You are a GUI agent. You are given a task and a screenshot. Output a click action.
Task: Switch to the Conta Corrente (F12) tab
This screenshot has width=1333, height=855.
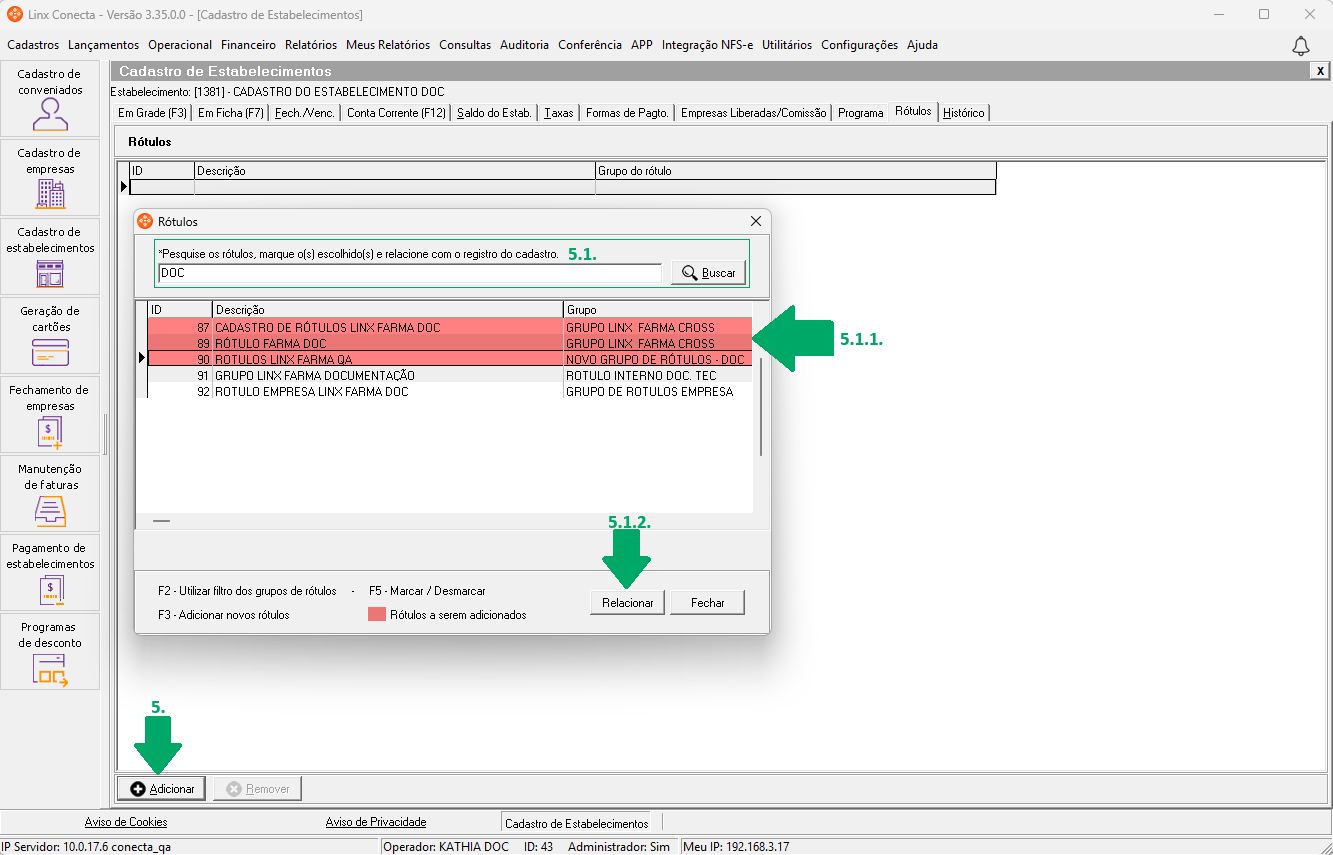pyautogui.click(x=396, y=113)
